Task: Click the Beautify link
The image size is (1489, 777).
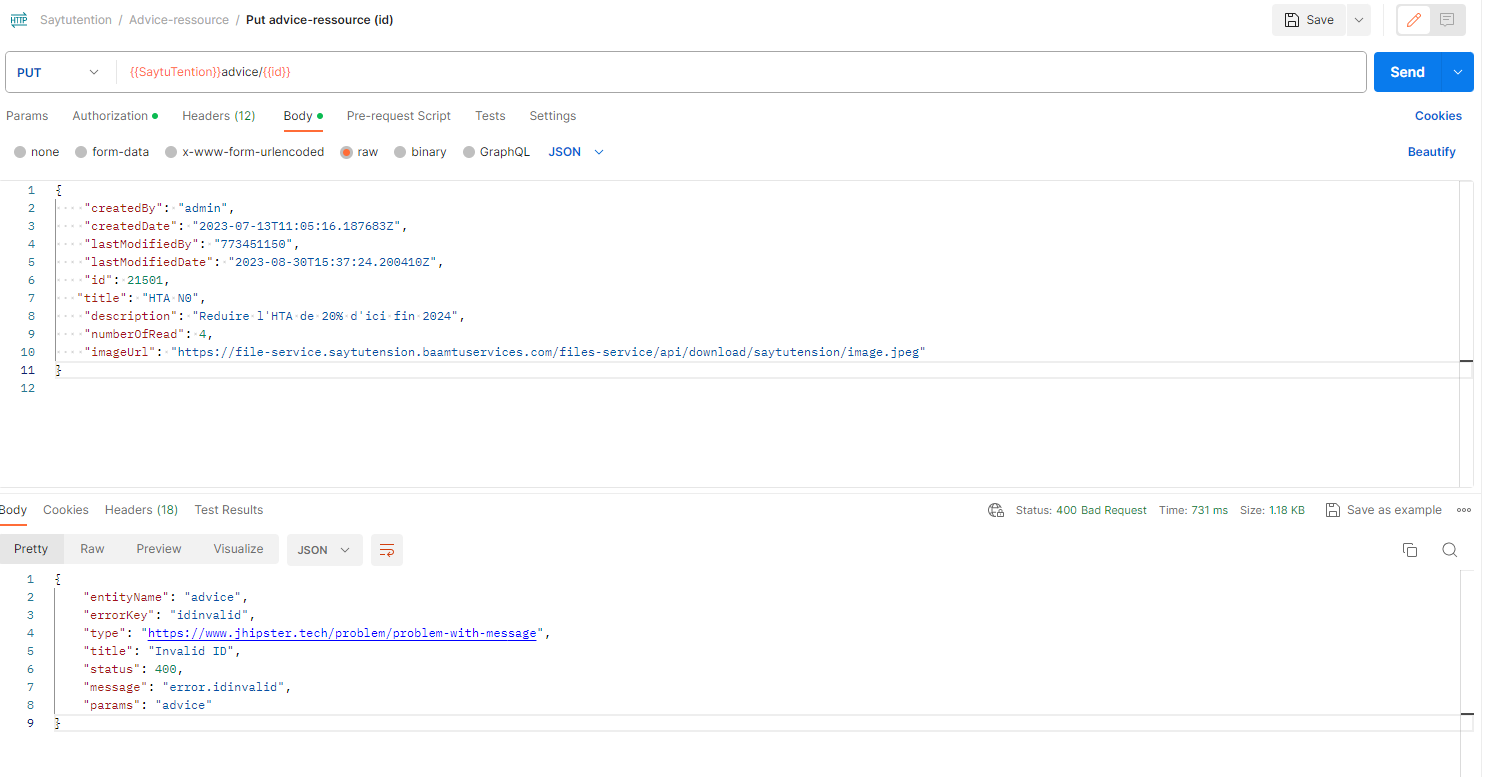Action: point(1431,152)
